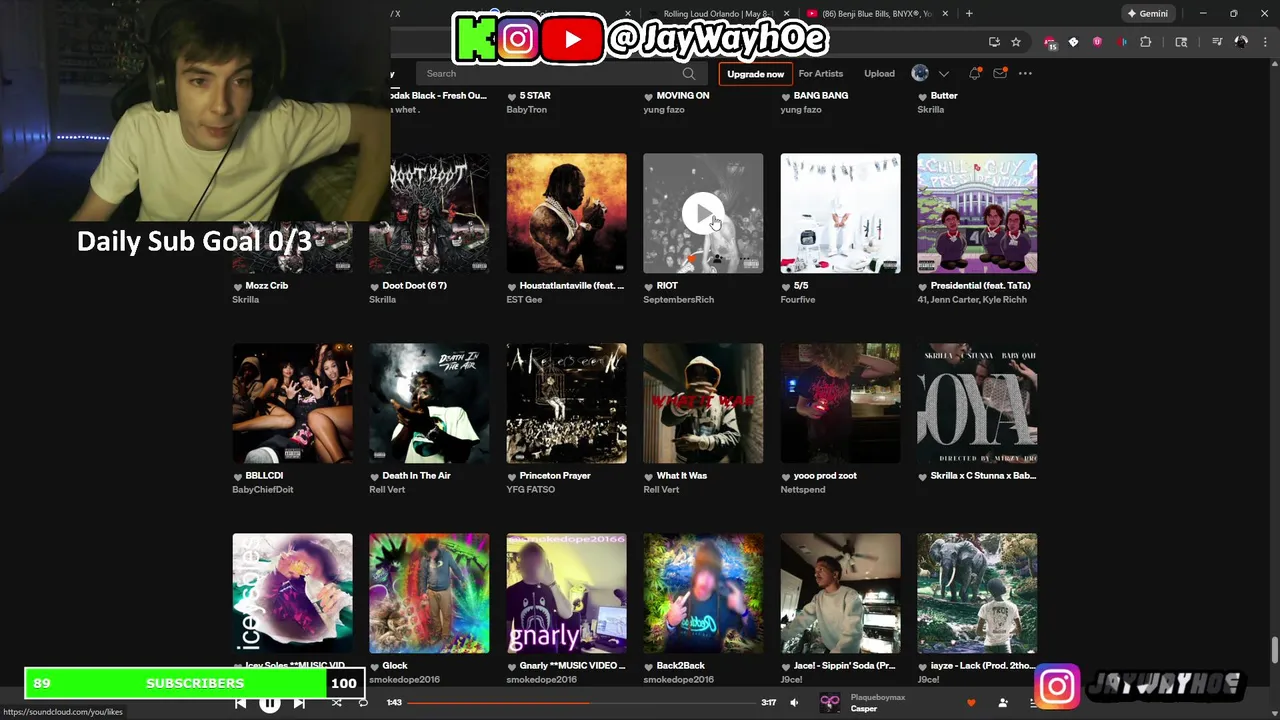Open artist BabyChiefDoit
1280x720 pixels.
coord(263,489)
